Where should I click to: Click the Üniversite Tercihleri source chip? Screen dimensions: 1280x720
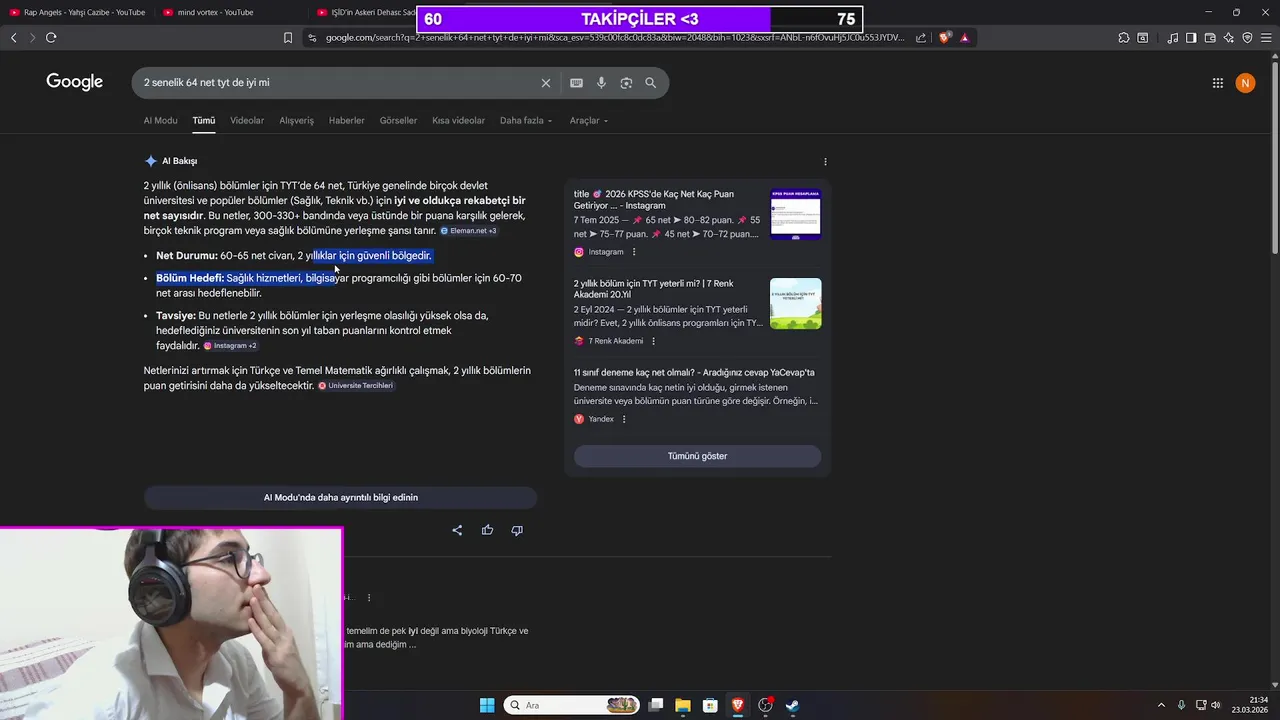tap(355, 386)
